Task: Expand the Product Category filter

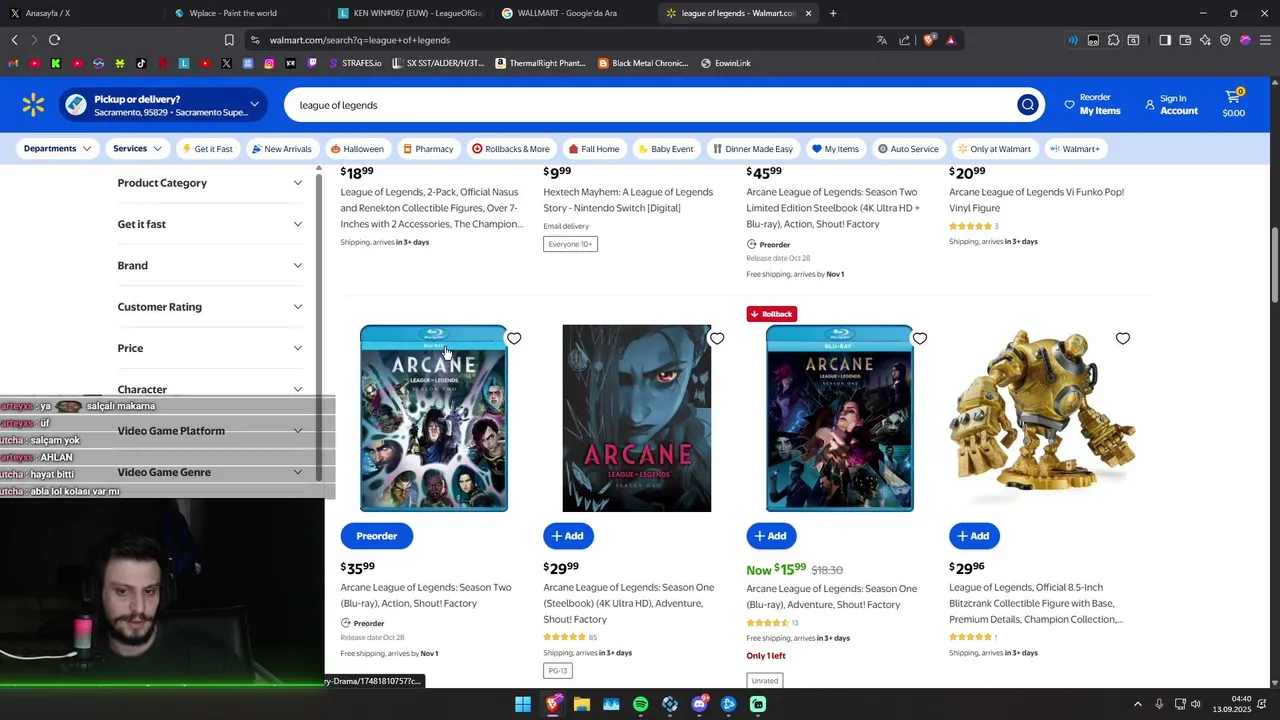Action: pos(210,183)
